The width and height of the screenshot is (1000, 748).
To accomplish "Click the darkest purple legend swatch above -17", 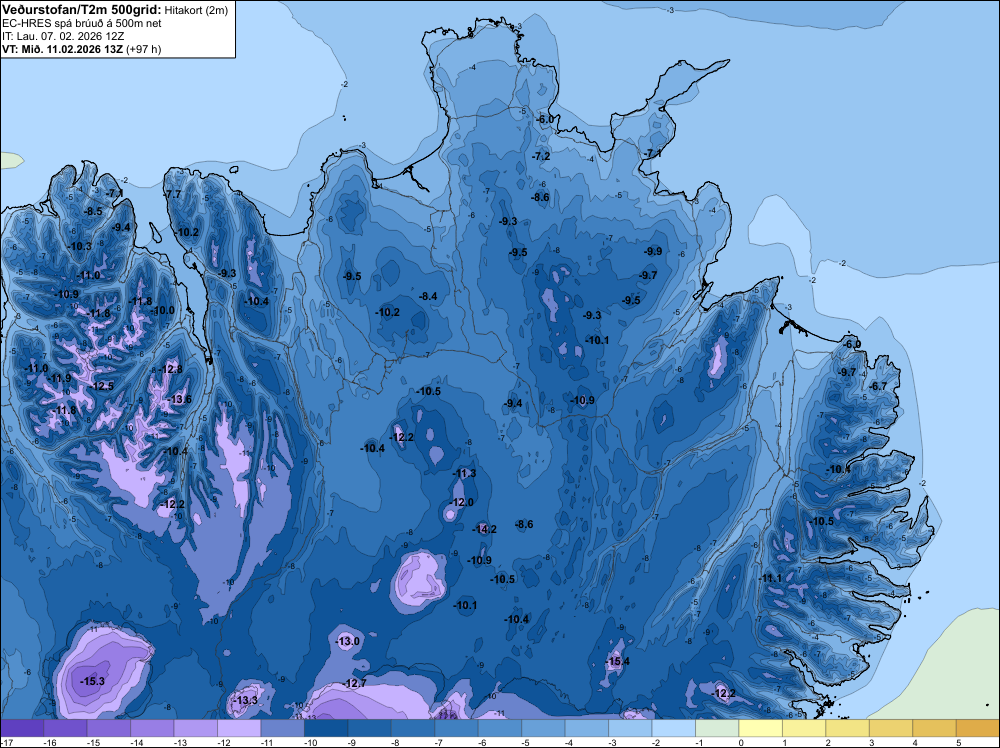I will point(22,728).
